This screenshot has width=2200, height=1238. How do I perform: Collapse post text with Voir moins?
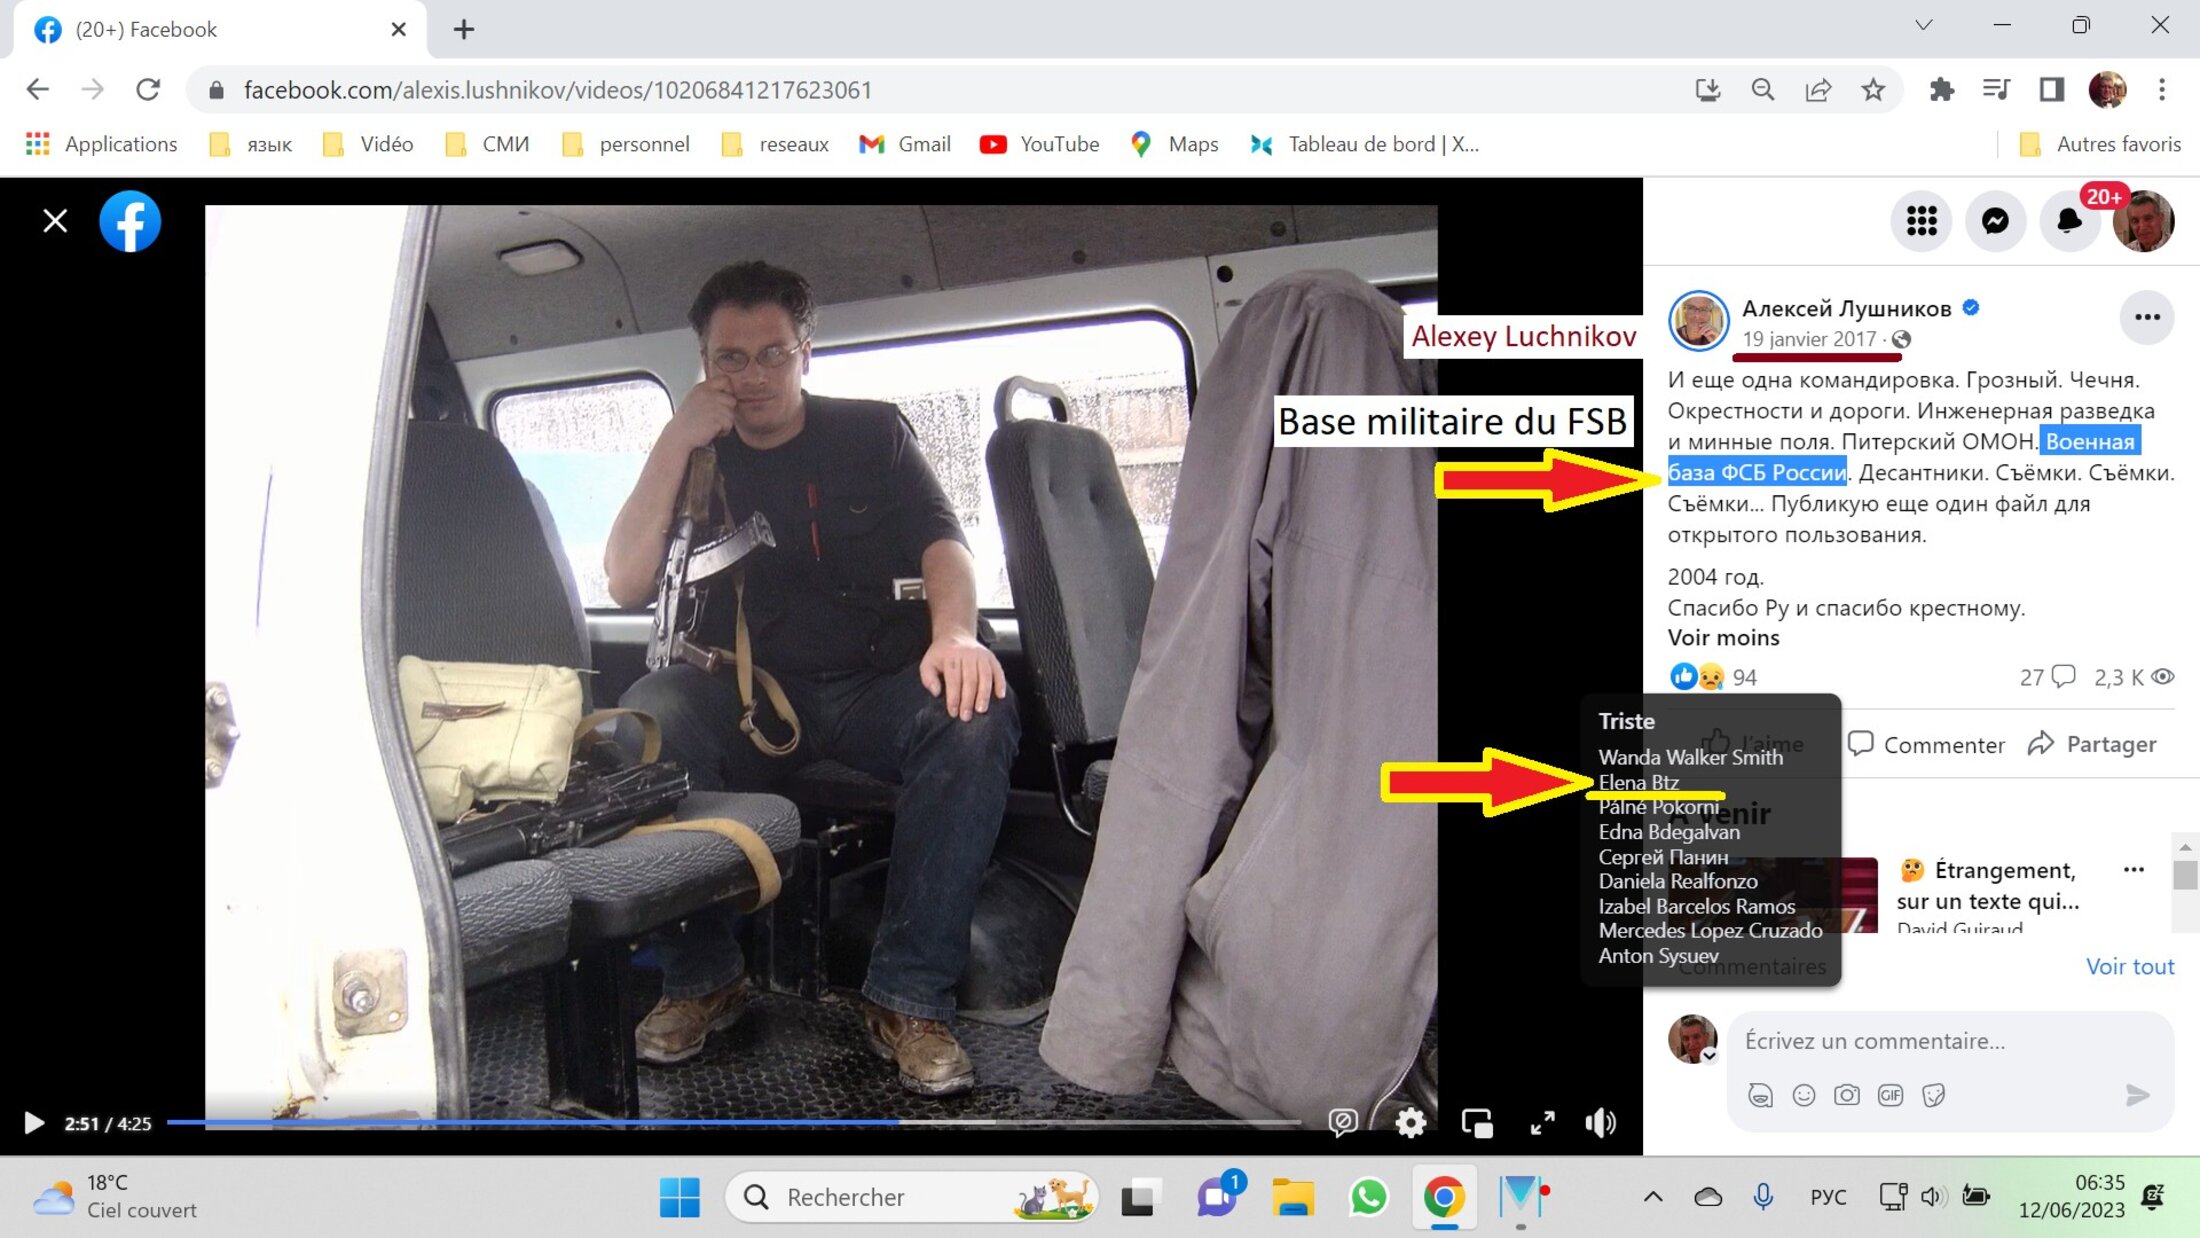point(1723,638)
